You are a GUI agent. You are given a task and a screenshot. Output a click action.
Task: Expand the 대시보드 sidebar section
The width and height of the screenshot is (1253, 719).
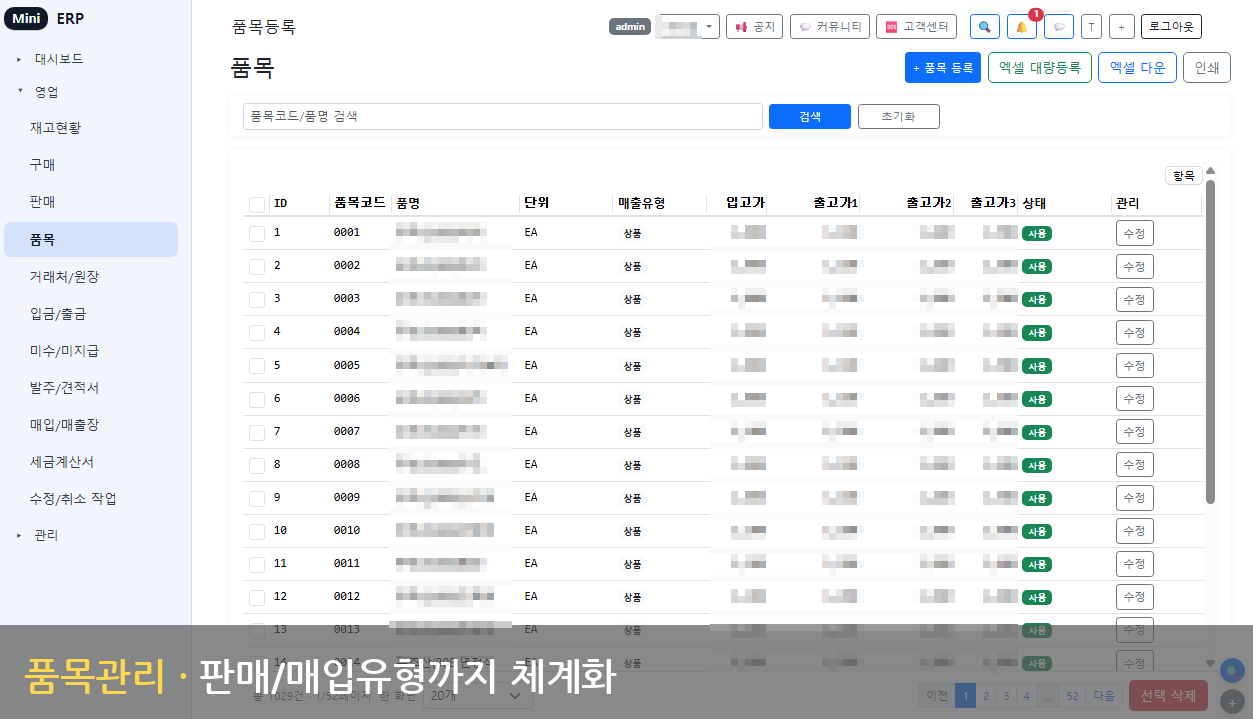(x=58, y=59)
